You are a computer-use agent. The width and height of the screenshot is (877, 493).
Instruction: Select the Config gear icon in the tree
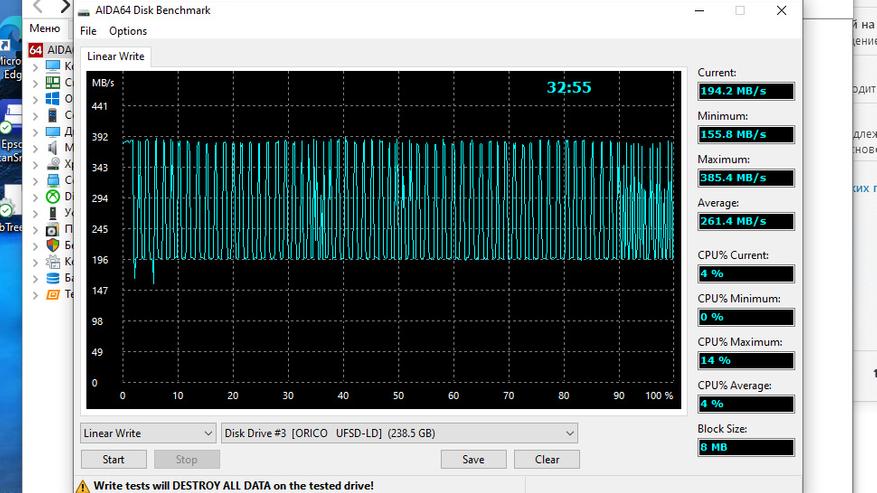(x=53, y=261)
